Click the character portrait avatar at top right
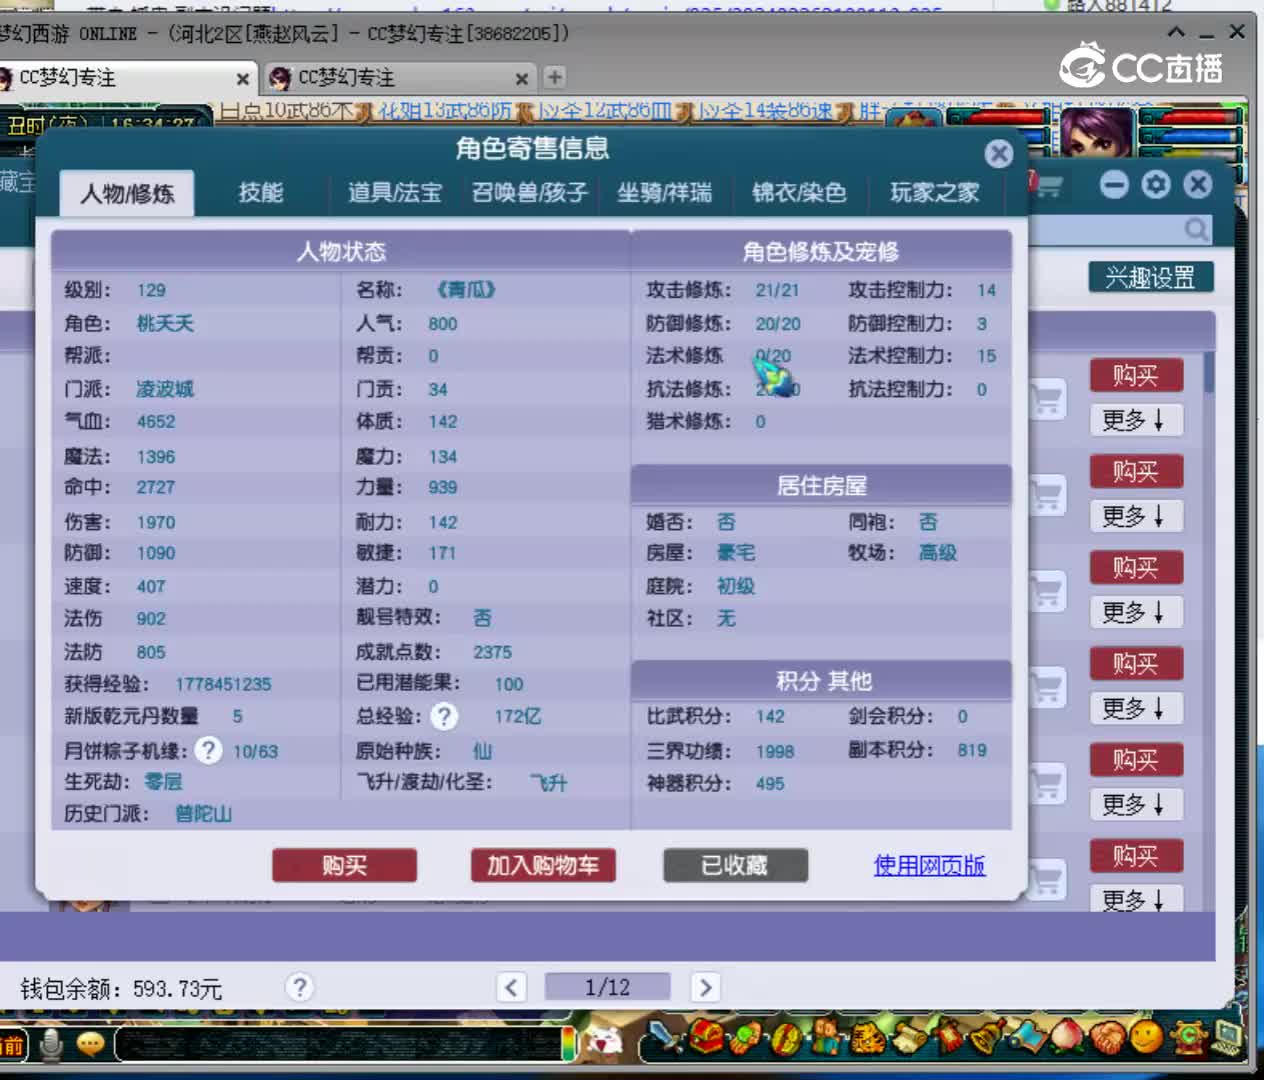The image size is (1264, 1080). 1098,131
